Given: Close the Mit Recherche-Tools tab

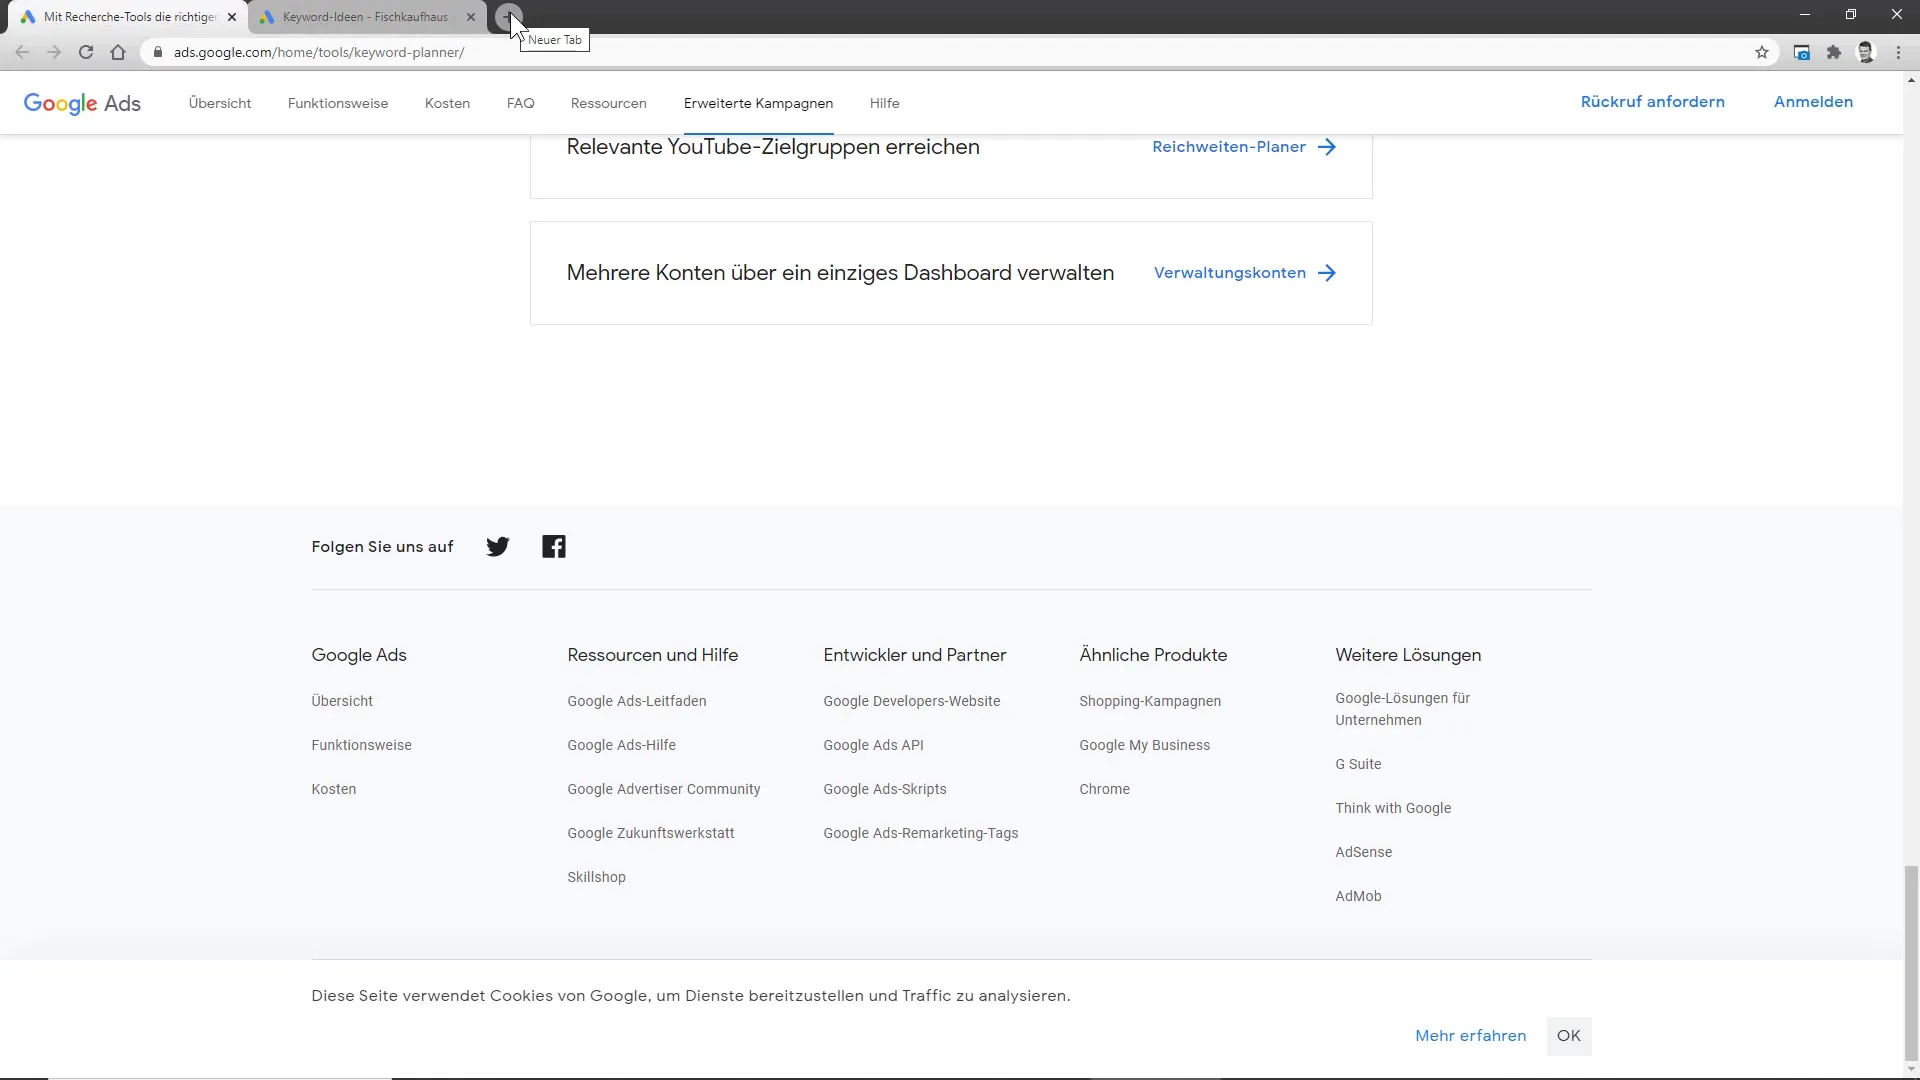Looking at the screenshot, I should [232, 17].
